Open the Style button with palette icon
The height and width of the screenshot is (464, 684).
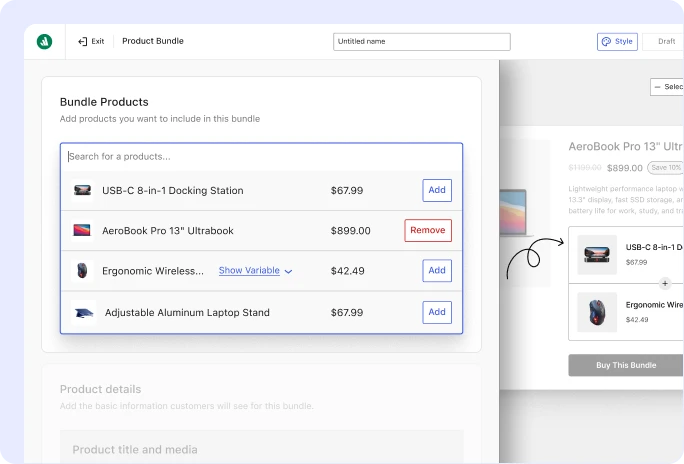(617, 41)
